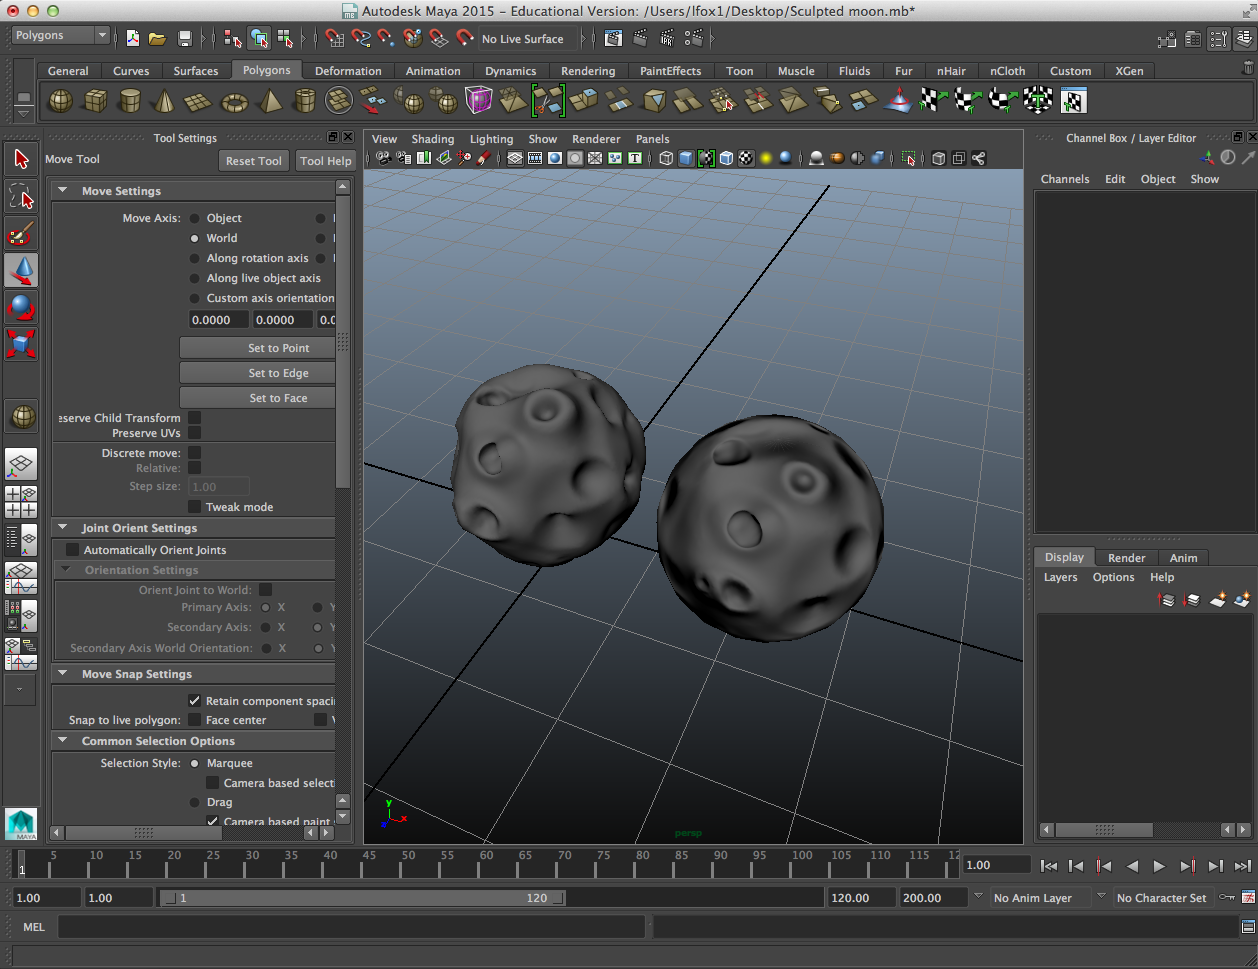Click the playback end time field 120.00
The width and height of the screenshot is (1258, 969).
tap(861, 898)
